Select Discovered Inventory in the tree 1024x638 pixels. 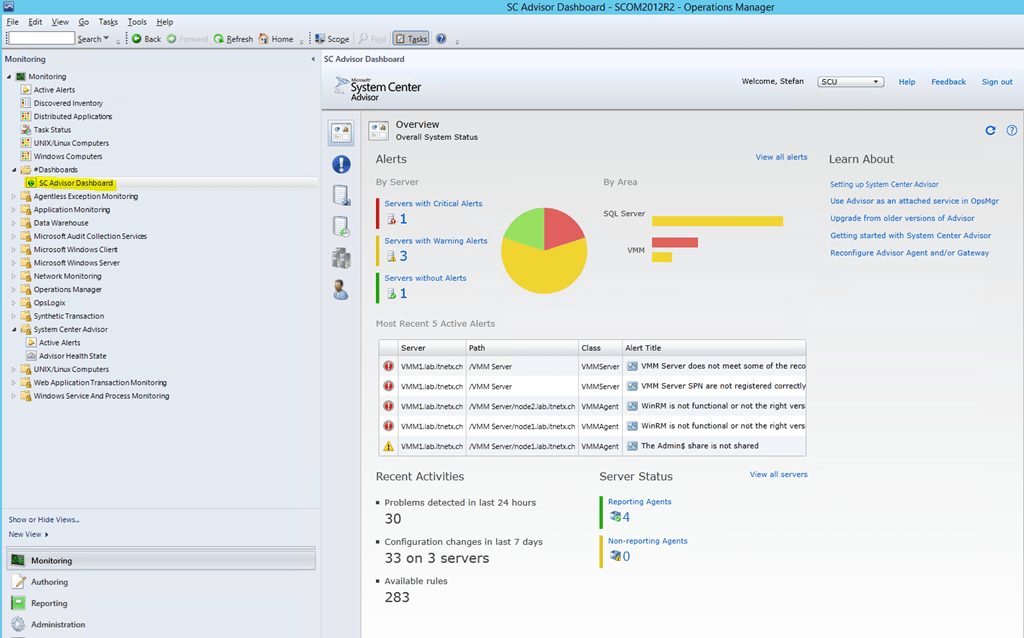68,103
